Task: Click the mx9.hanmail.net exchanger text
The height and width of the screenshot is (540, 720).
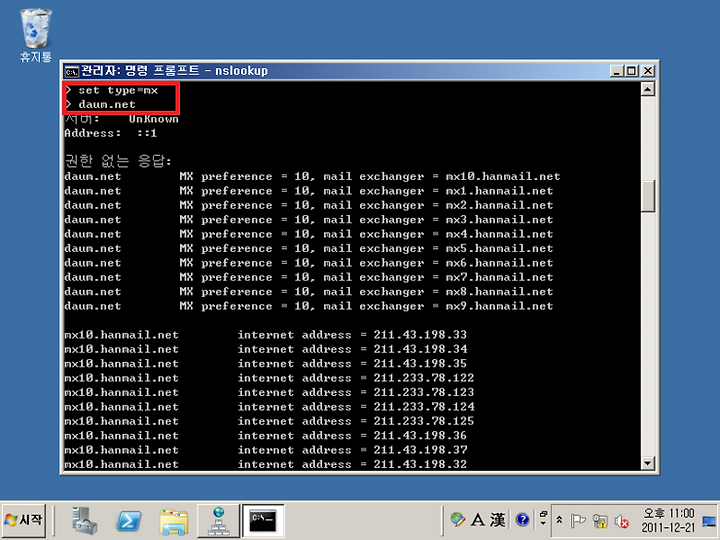Action: tap(499, 306)
